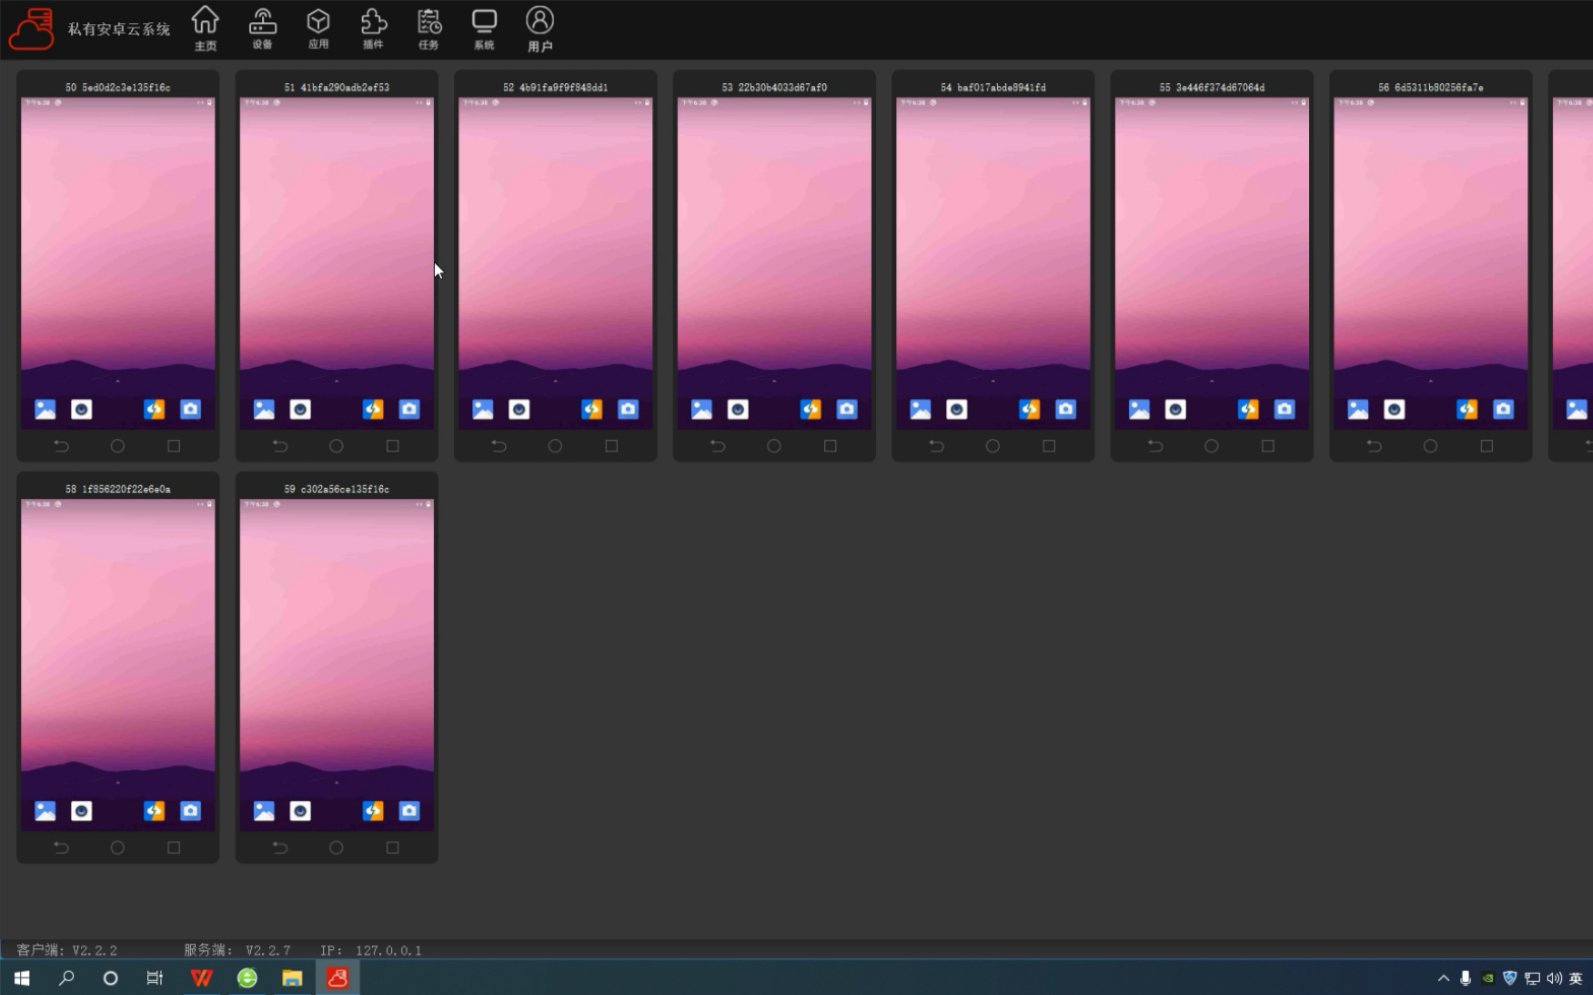Open blue Camera app on device 55

click(1285, 409)
